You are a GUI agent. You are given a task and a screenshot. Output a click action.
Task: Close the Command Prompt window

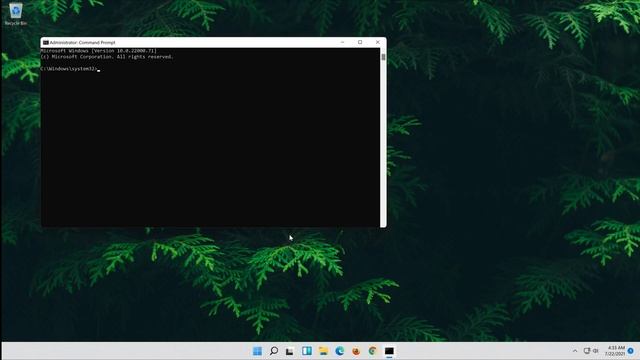[x=378, y=42]
